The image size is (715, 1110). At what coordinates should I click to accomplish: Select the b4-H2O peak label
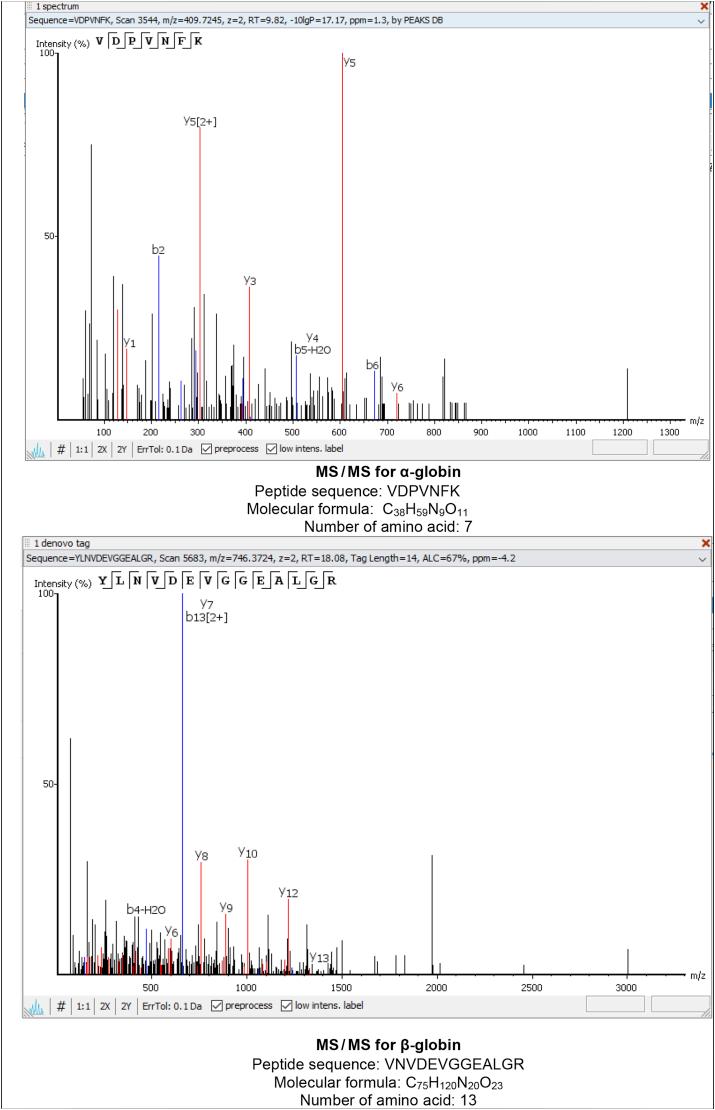coord(146,910)
